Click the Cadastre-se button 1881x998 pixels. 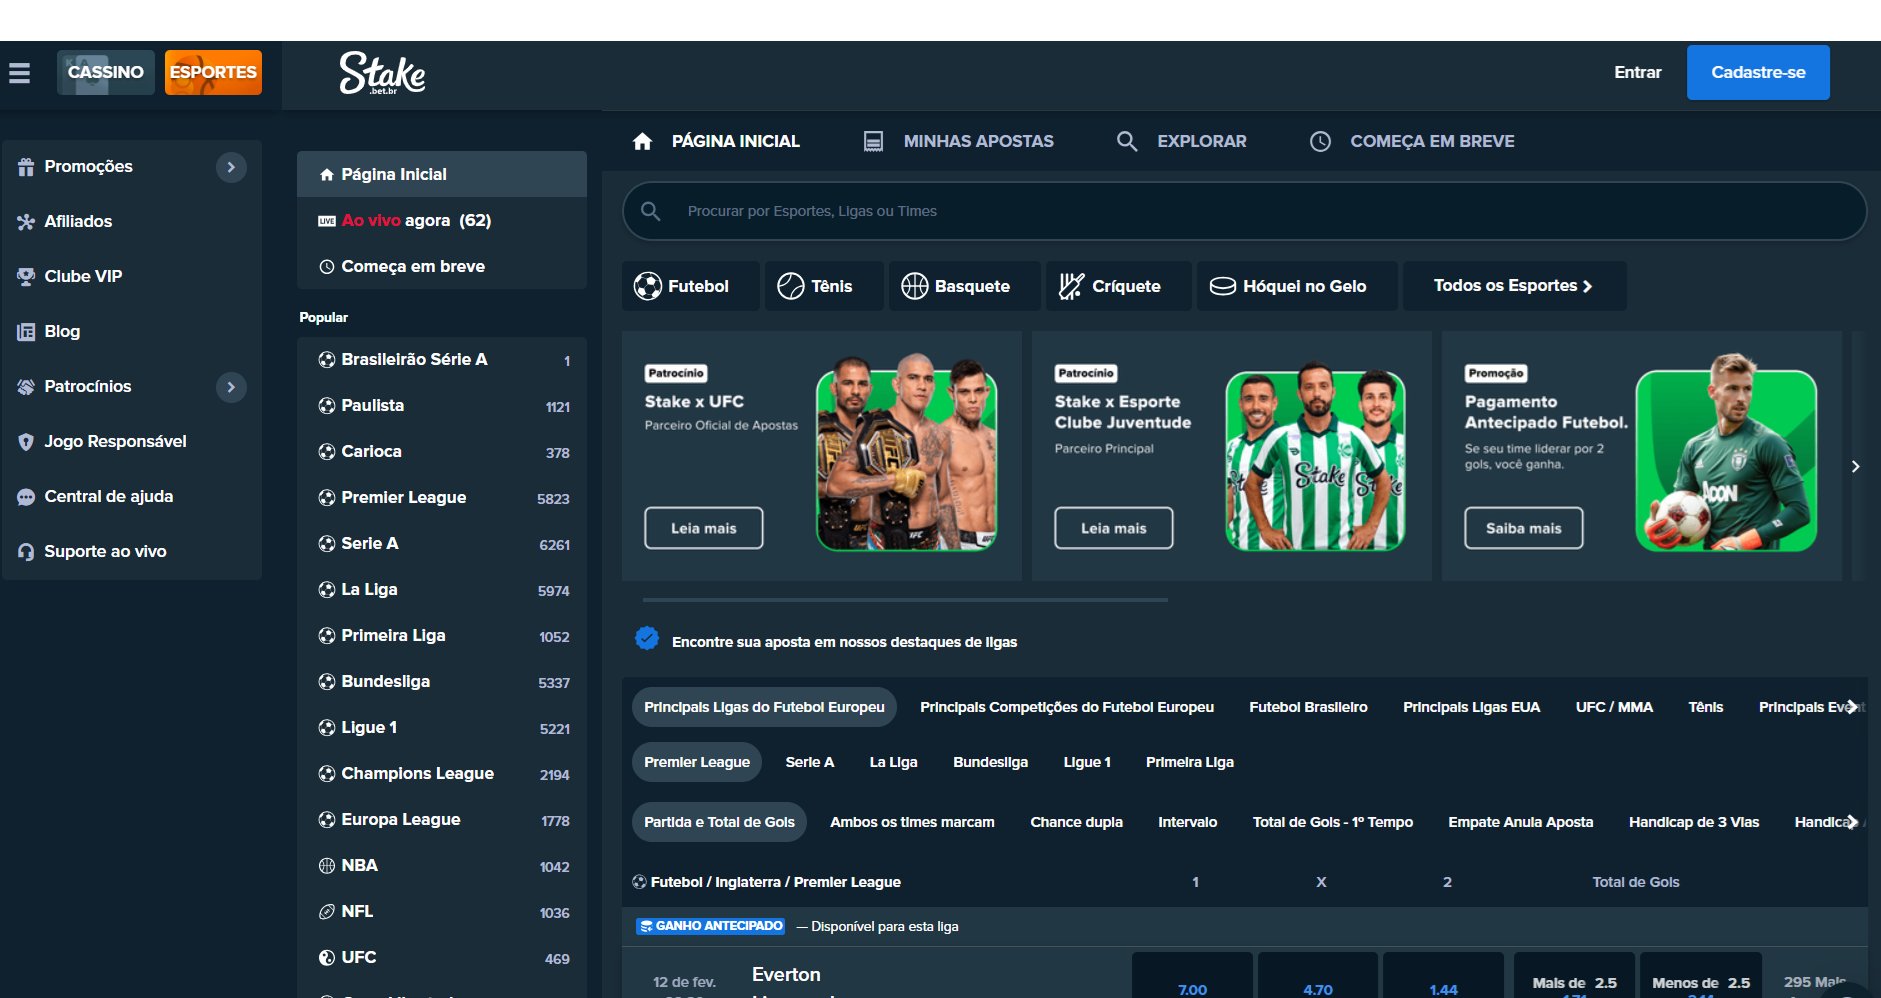click(x=1757, y=73)
